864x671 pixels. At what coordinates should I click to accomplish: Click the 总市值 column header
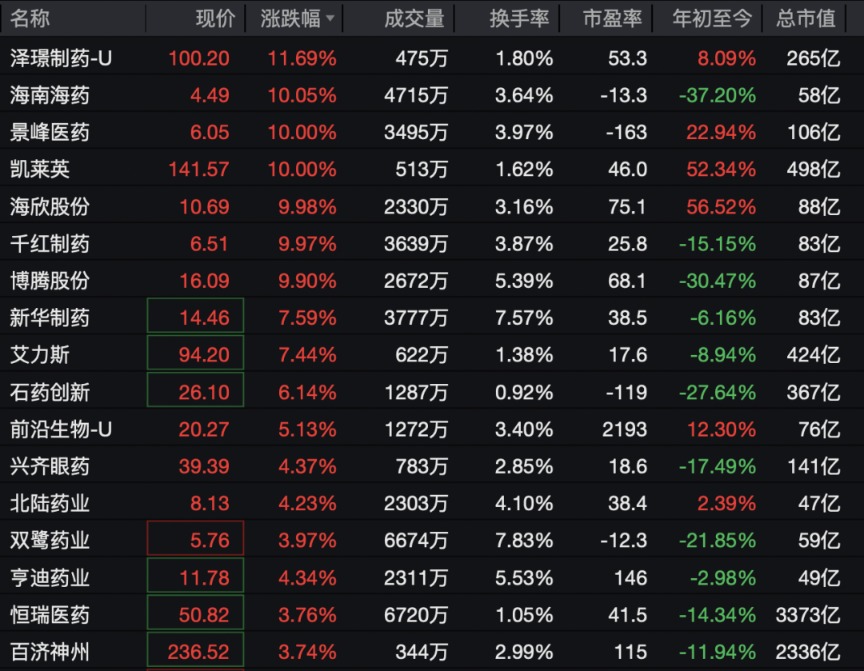coord(806,18)
